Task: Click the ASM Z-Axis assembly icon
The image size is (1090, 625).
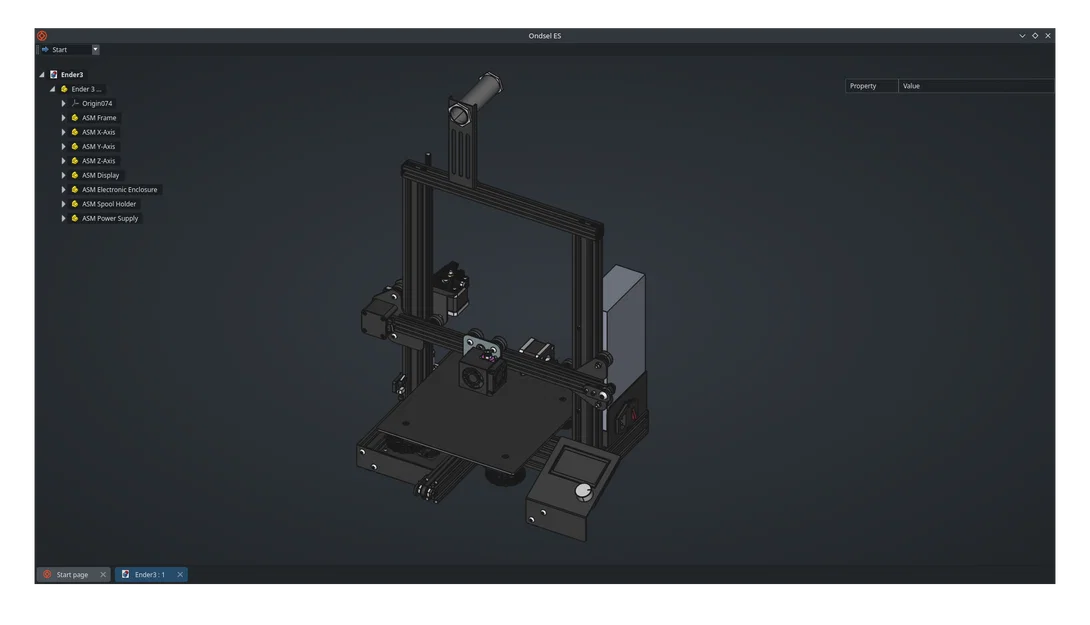Action: [x=74, y=161]
